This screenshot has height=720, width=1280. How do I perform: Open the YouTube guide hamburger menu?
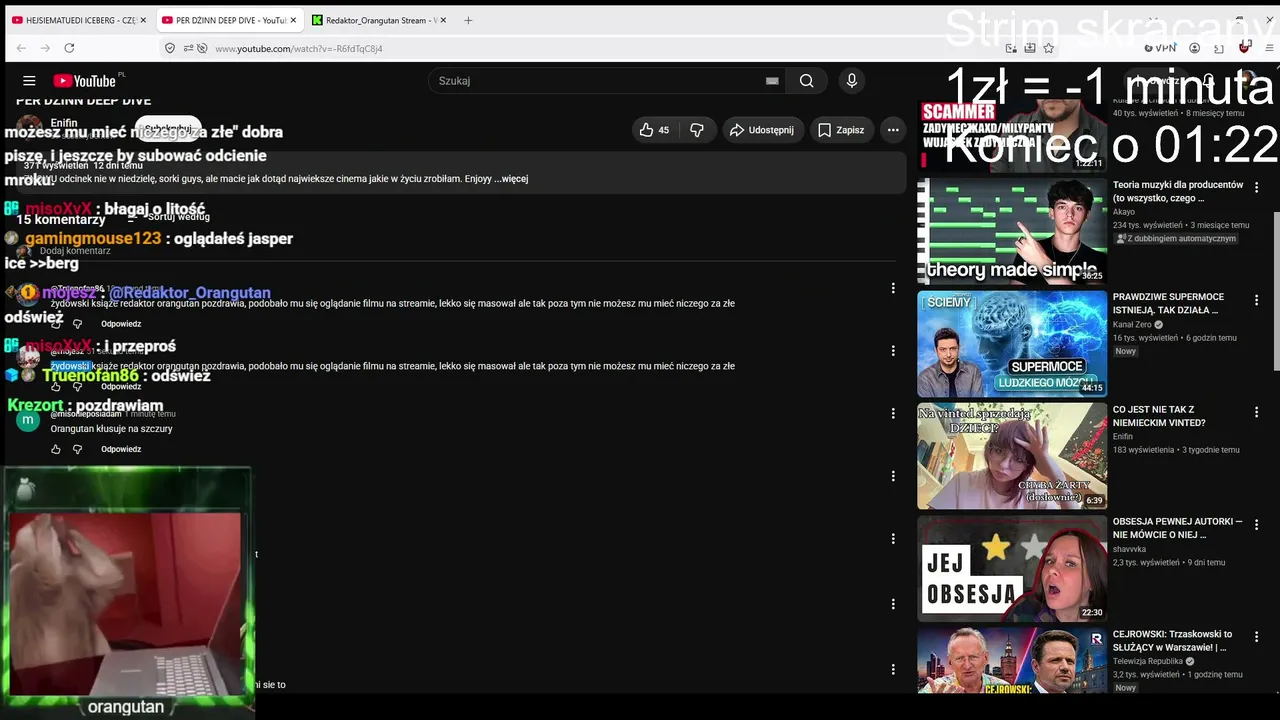coord(29,81)
